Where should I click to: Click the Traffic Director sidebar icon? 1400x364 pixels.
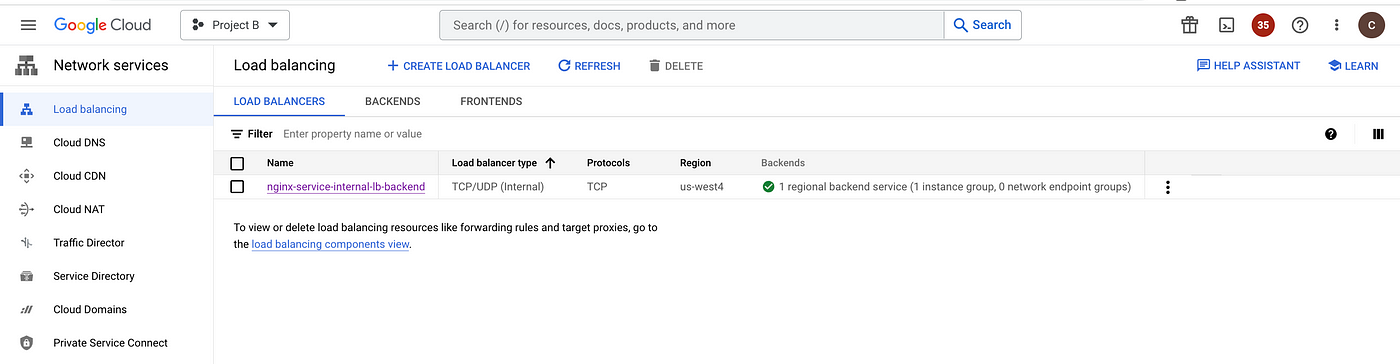coord(27,243)
